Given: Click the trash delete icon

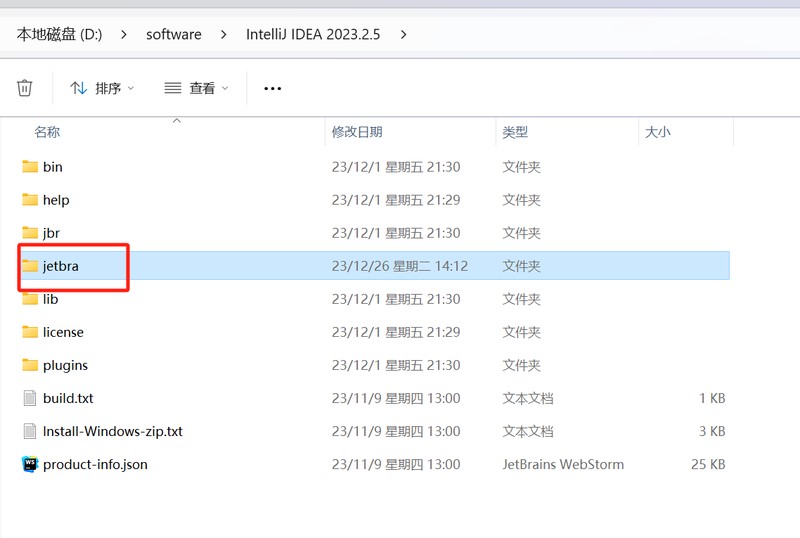Looking at the screenshot, I should (x=24, y=88).
